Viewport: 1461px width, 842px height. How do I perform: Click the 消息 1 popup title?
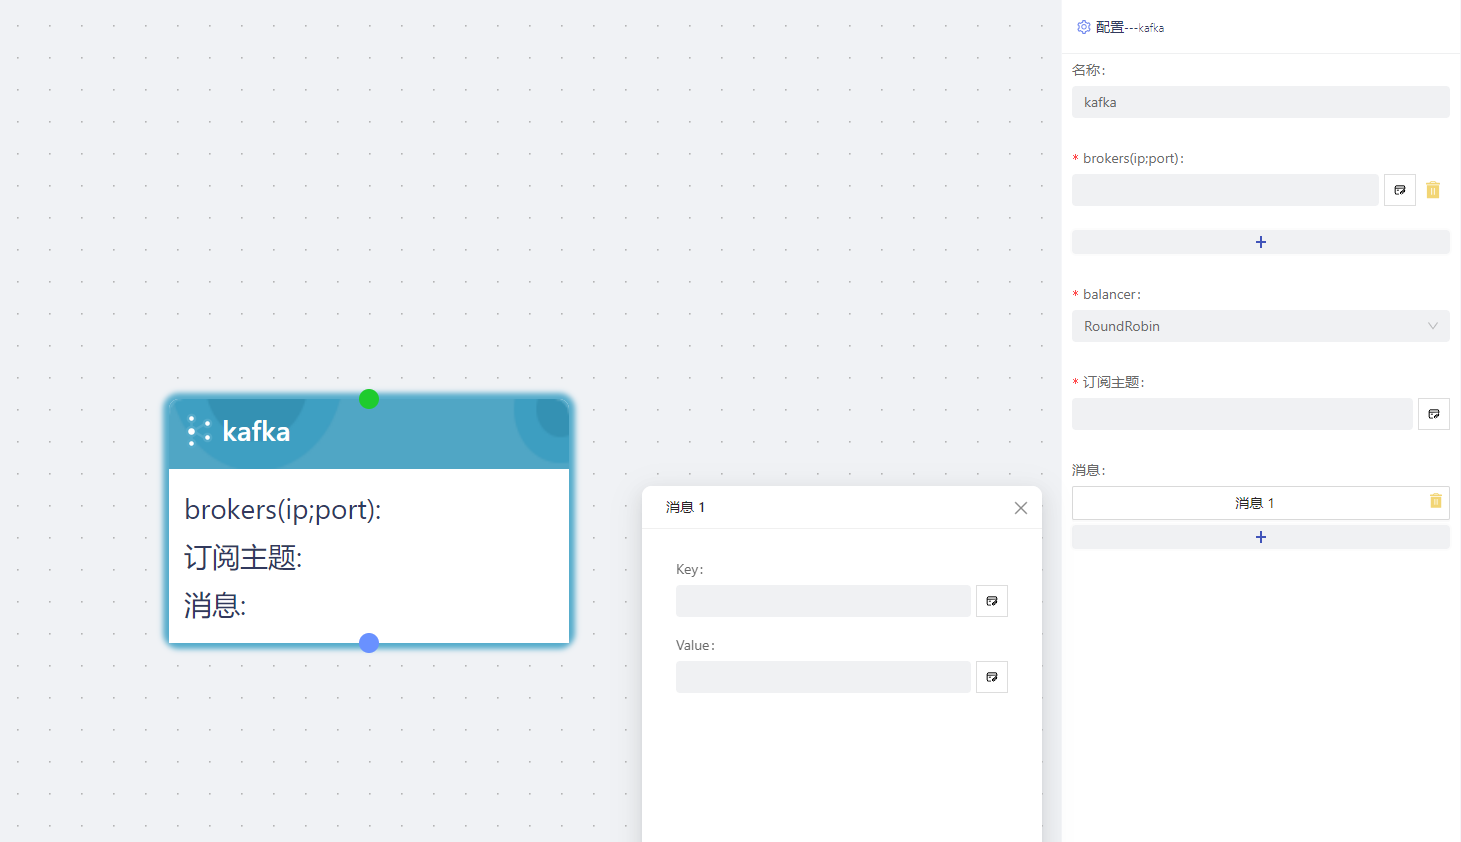pos(686,507)
